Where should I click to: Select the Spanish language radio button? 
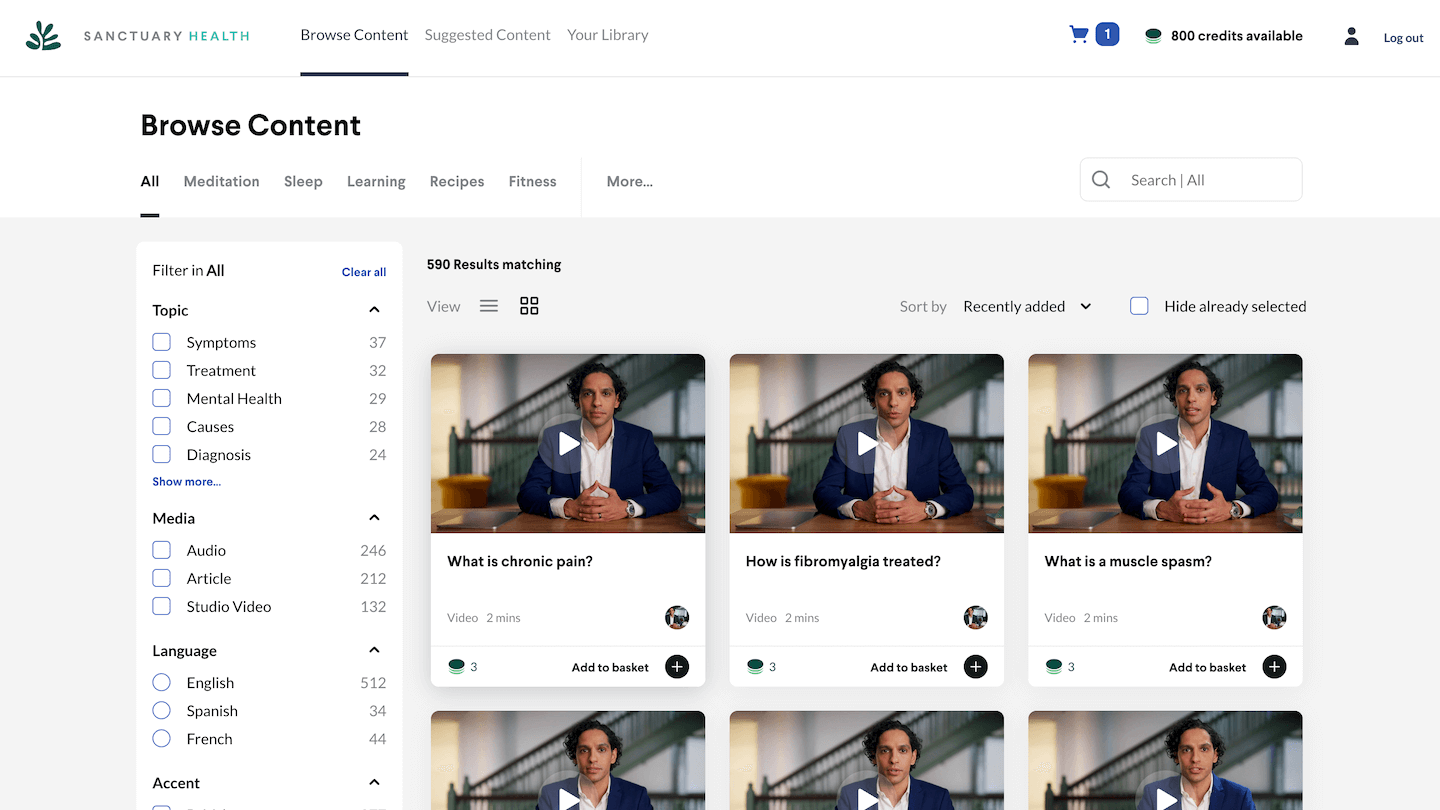[161, 711]
